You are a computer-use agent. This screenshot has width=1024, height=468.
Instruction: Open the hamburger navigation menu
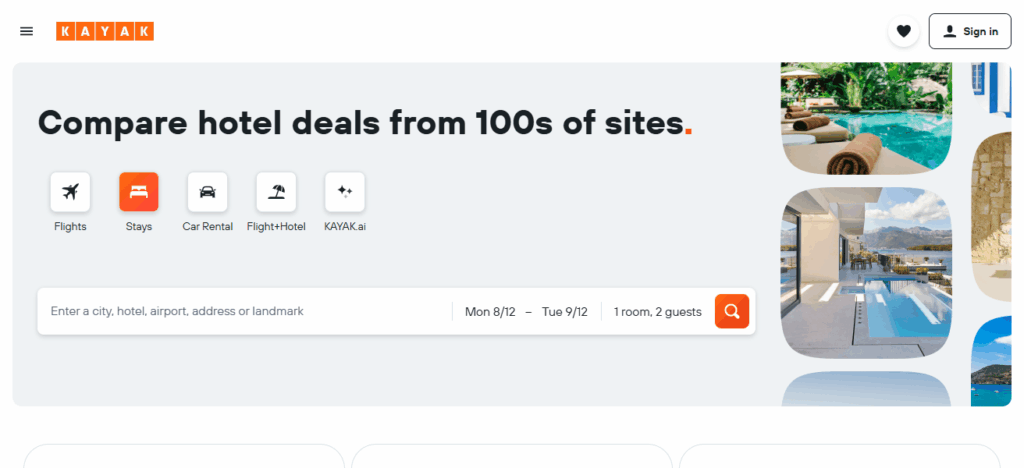coord(27,31)
